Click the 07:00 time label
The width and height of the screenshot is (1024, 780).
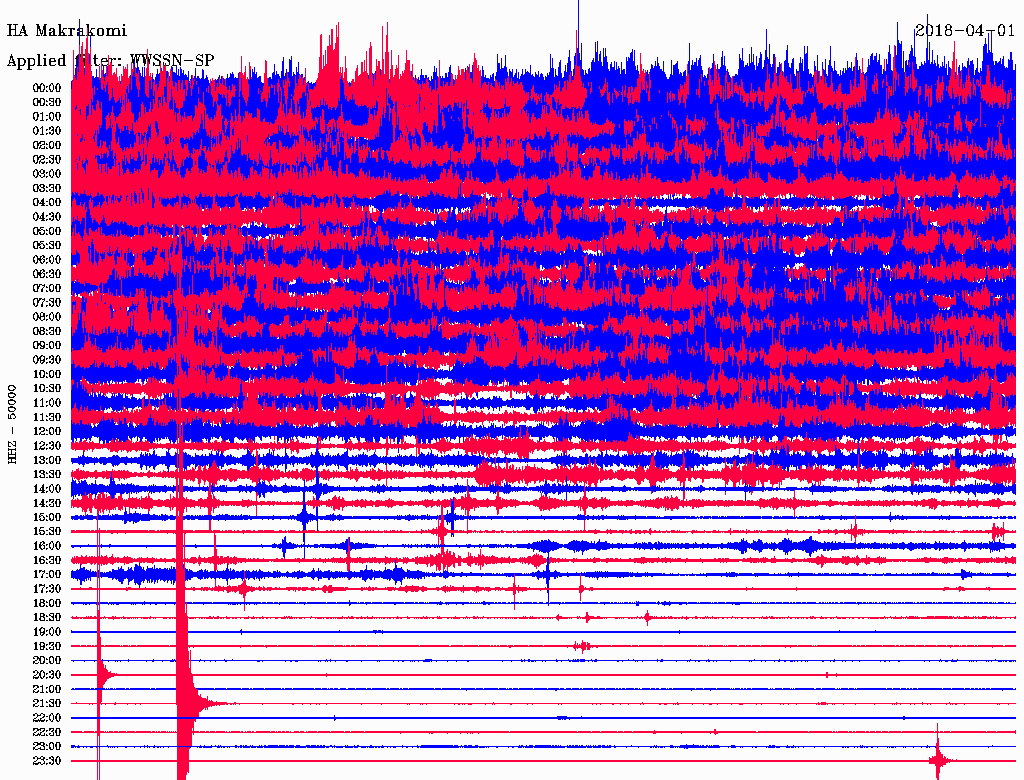[47, 288]
